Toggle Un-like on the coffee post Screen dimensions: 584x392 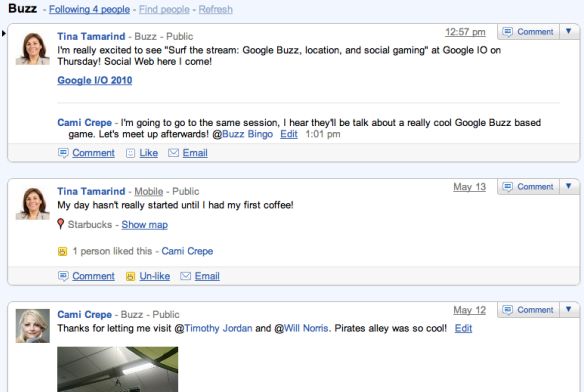[155, 276]
